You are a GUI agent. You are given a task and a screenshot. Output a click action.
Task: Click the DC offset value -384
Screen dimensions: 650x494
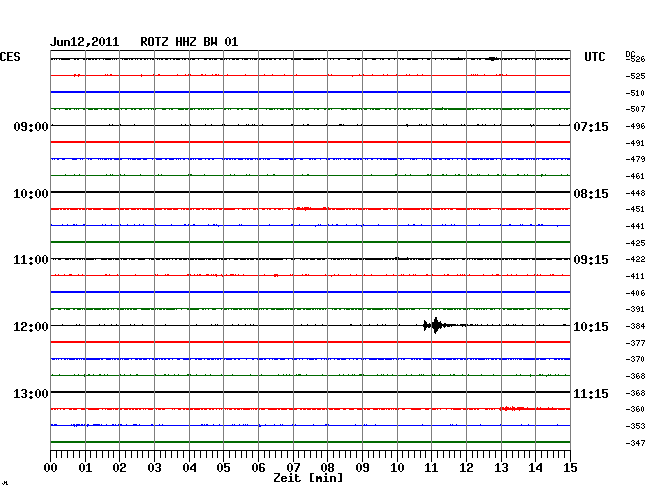point(635,326)
